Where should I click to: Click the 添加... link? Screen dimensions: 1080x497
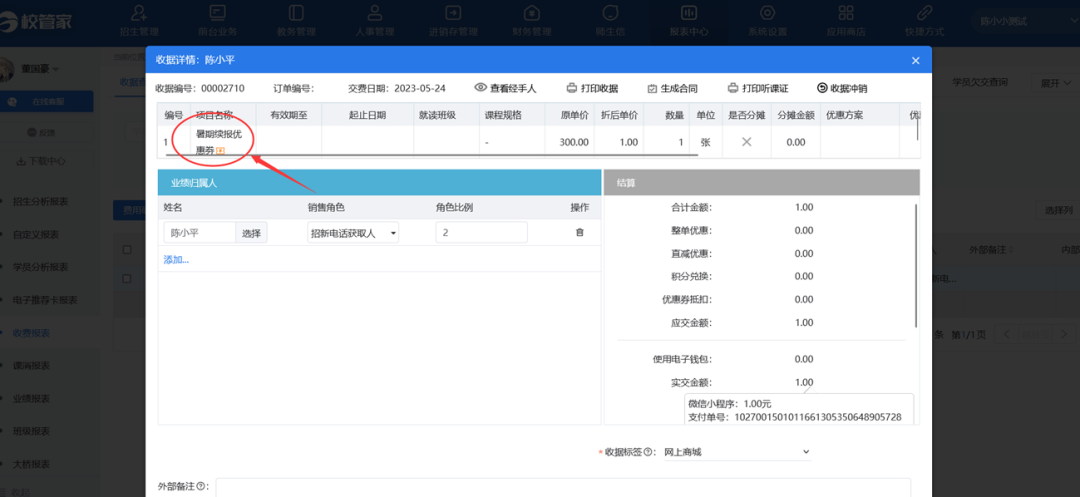[176, 259]
